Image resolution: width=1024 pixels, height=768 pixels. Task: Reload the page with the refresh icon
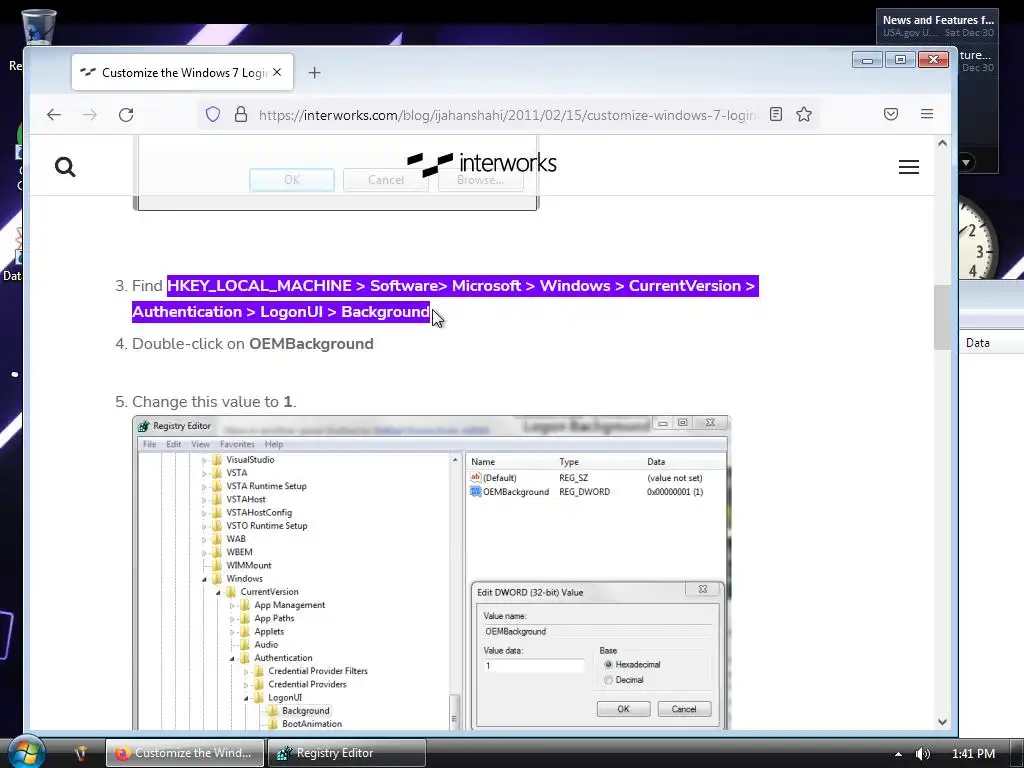[x=126, y=115]
